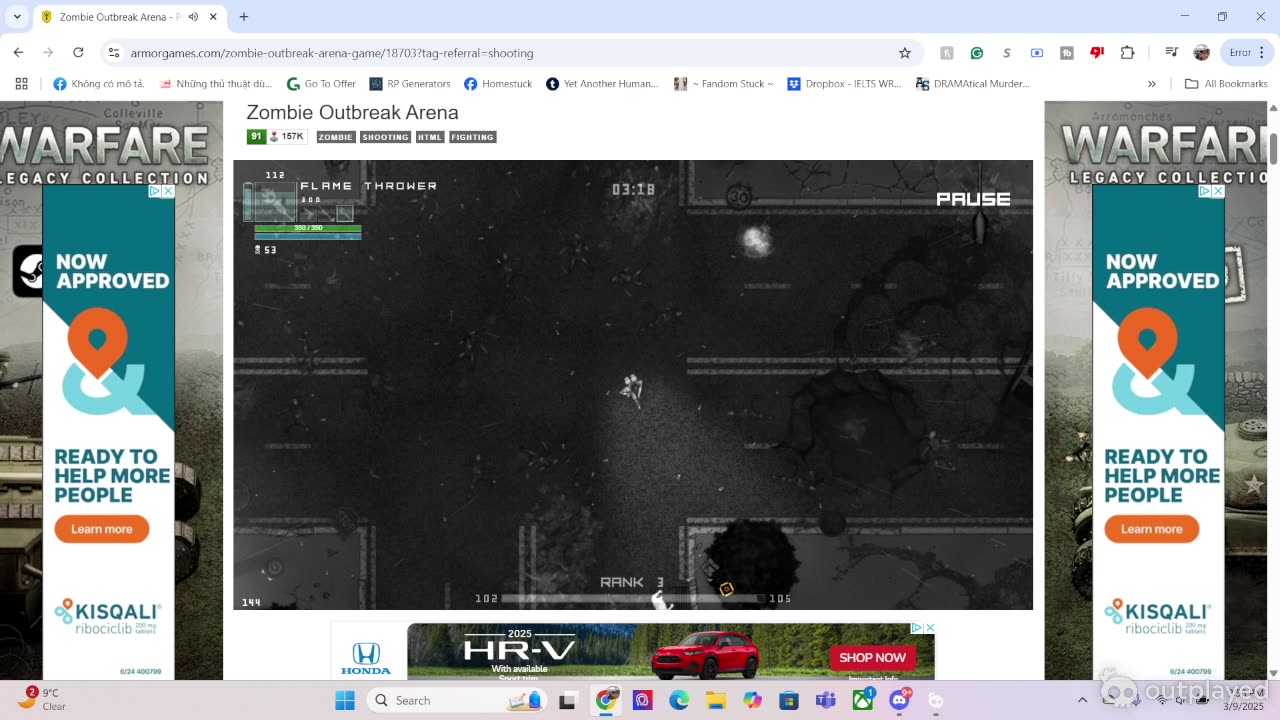Image resolution: width=1280 pixels, height=720 pixels.
Task: Open the Chrome apps grid shortcut
Action: click(21, 84)
